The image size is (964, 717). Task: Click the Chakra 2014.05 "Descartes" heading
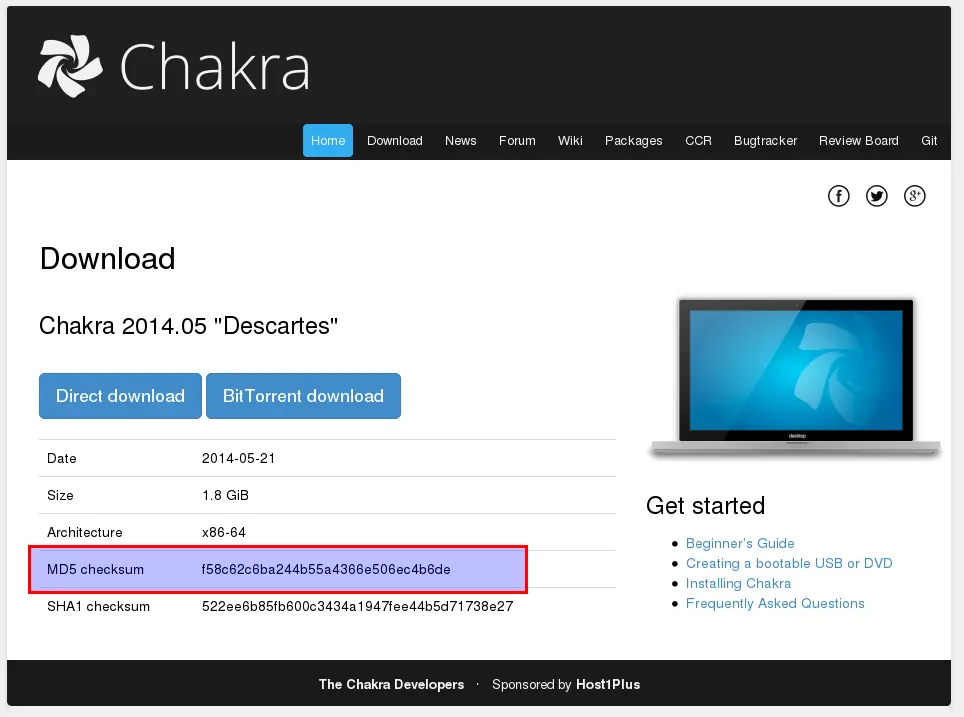pos(188,326)
